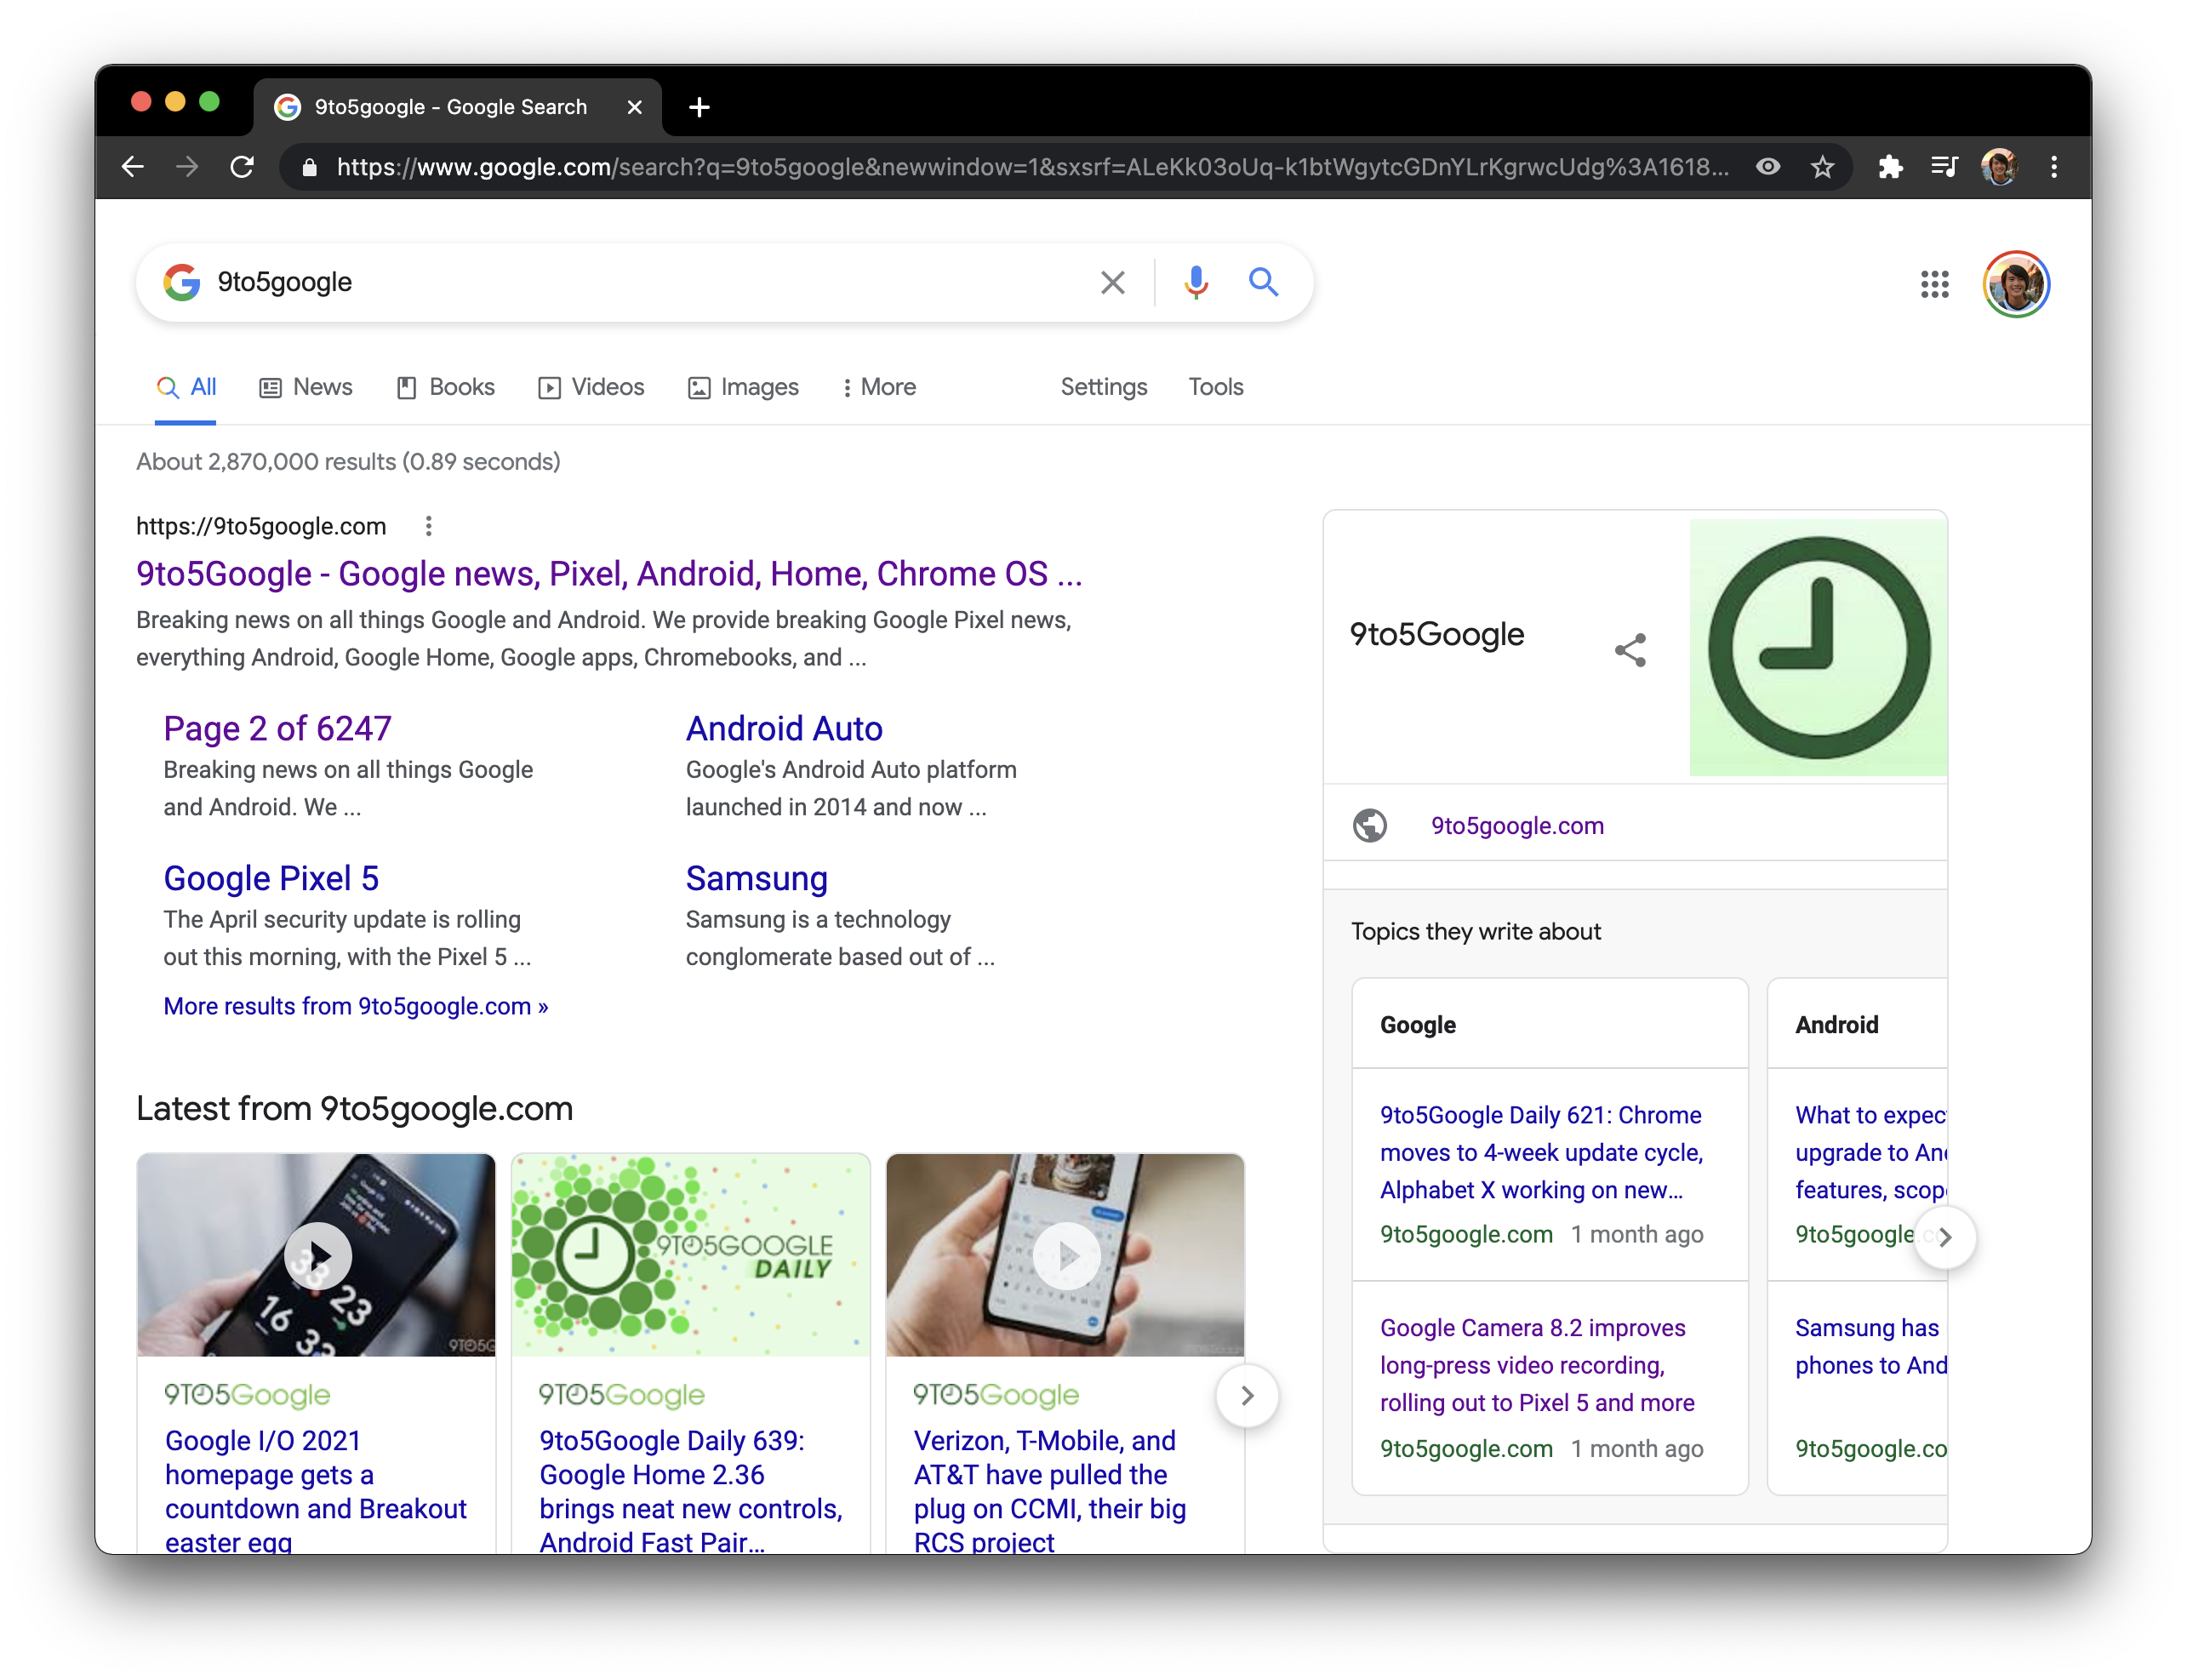Open the Google Pixel 5 sitelink
The width and height of the screenshot is (2187, 1680).
tap(271, 877)
